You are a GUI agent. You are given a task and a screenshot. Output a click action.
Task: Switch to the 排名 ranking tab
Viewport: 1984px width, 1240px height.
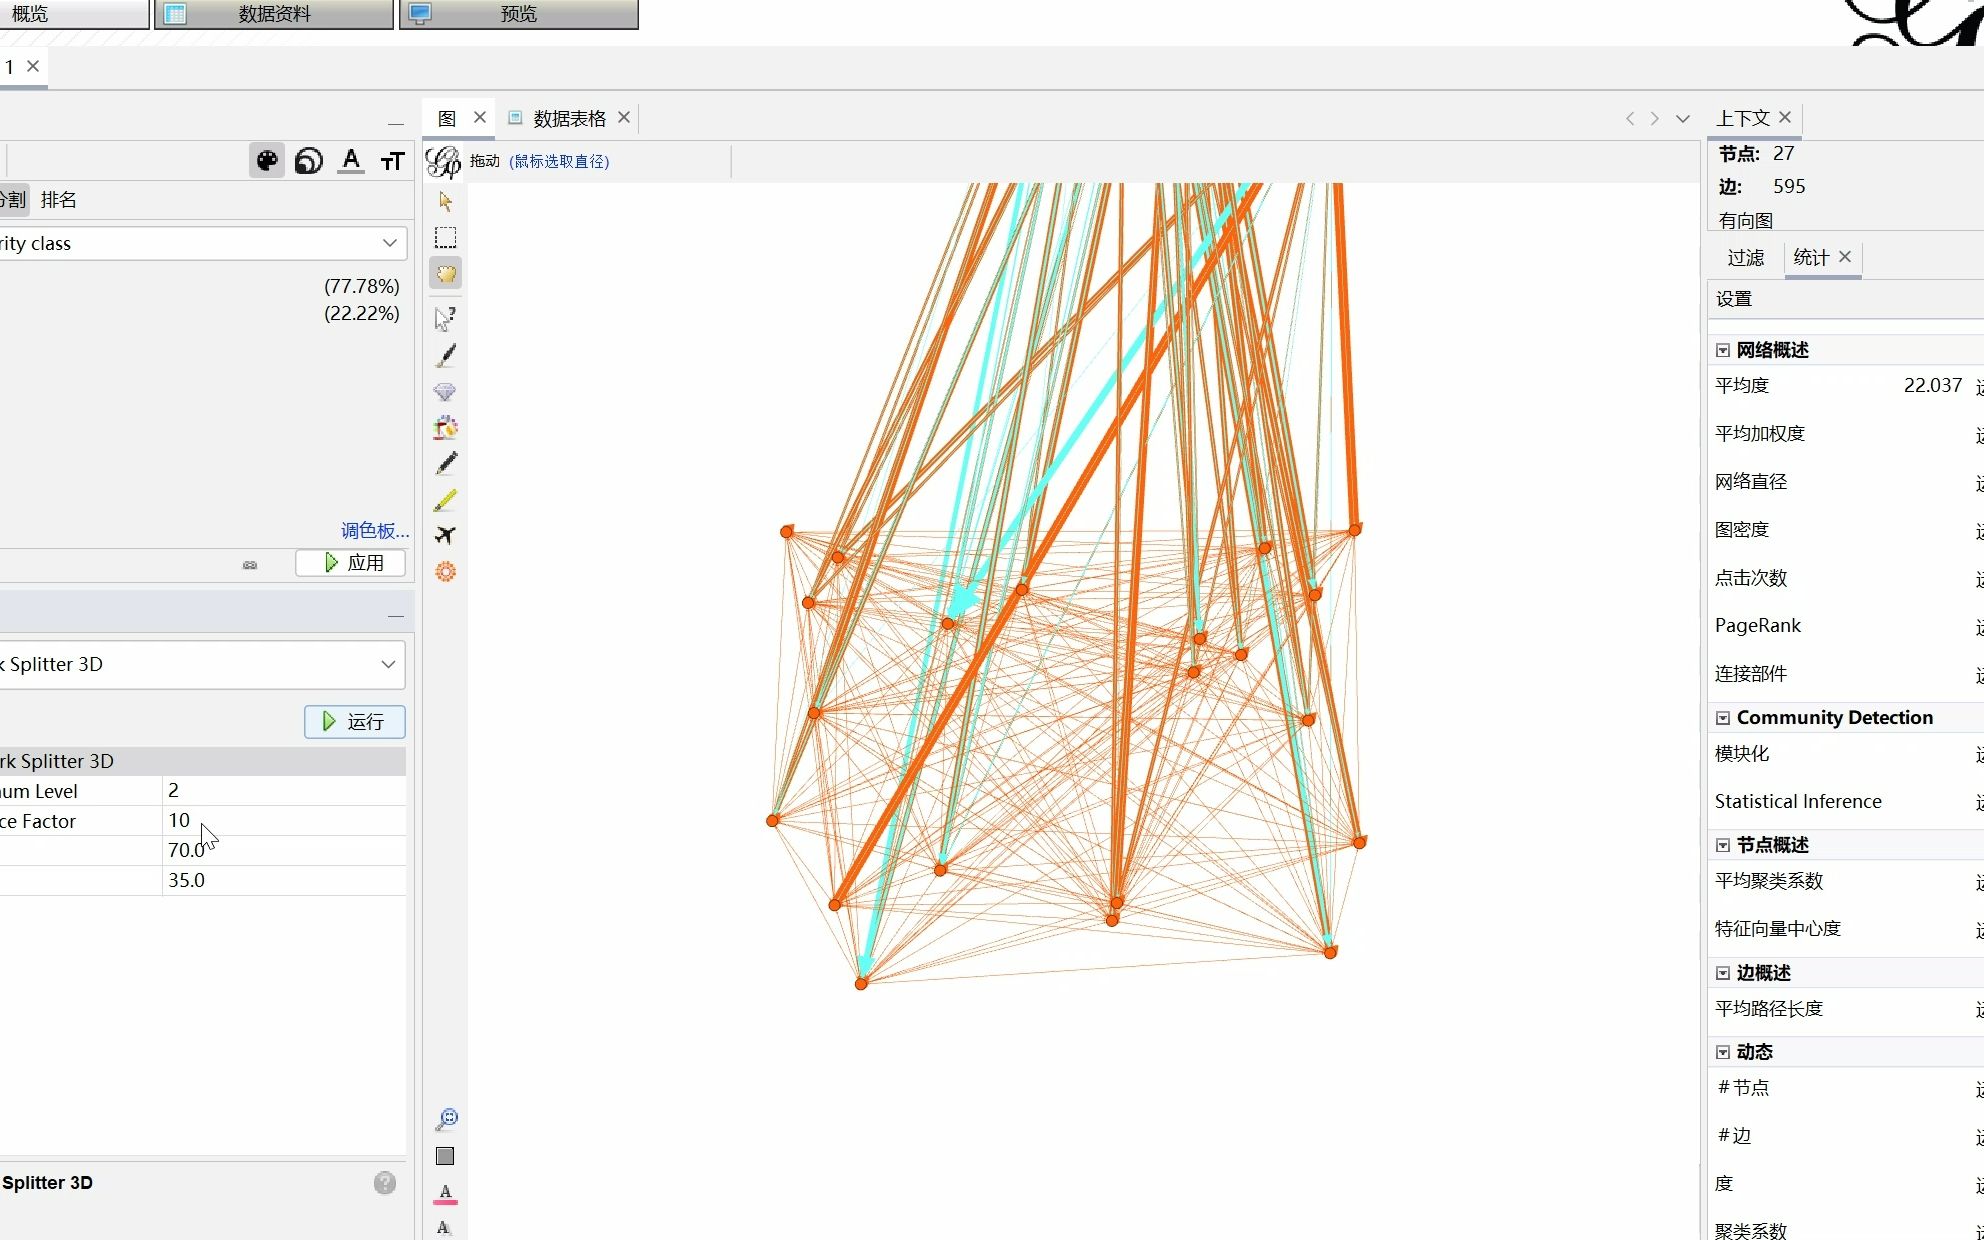tap(58, 199)
